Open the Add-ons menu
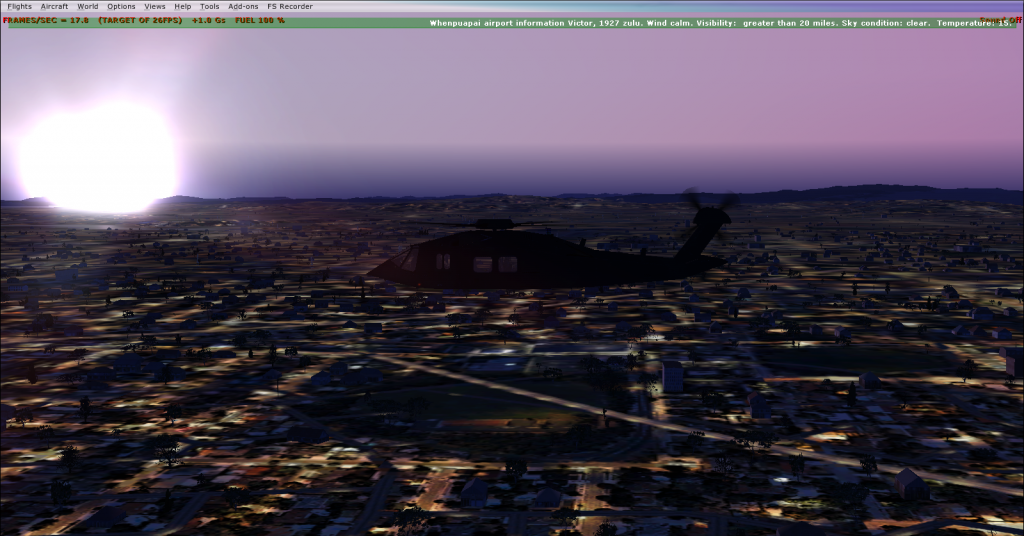This screenshot has height=536, width=1024. pos(243,6)
